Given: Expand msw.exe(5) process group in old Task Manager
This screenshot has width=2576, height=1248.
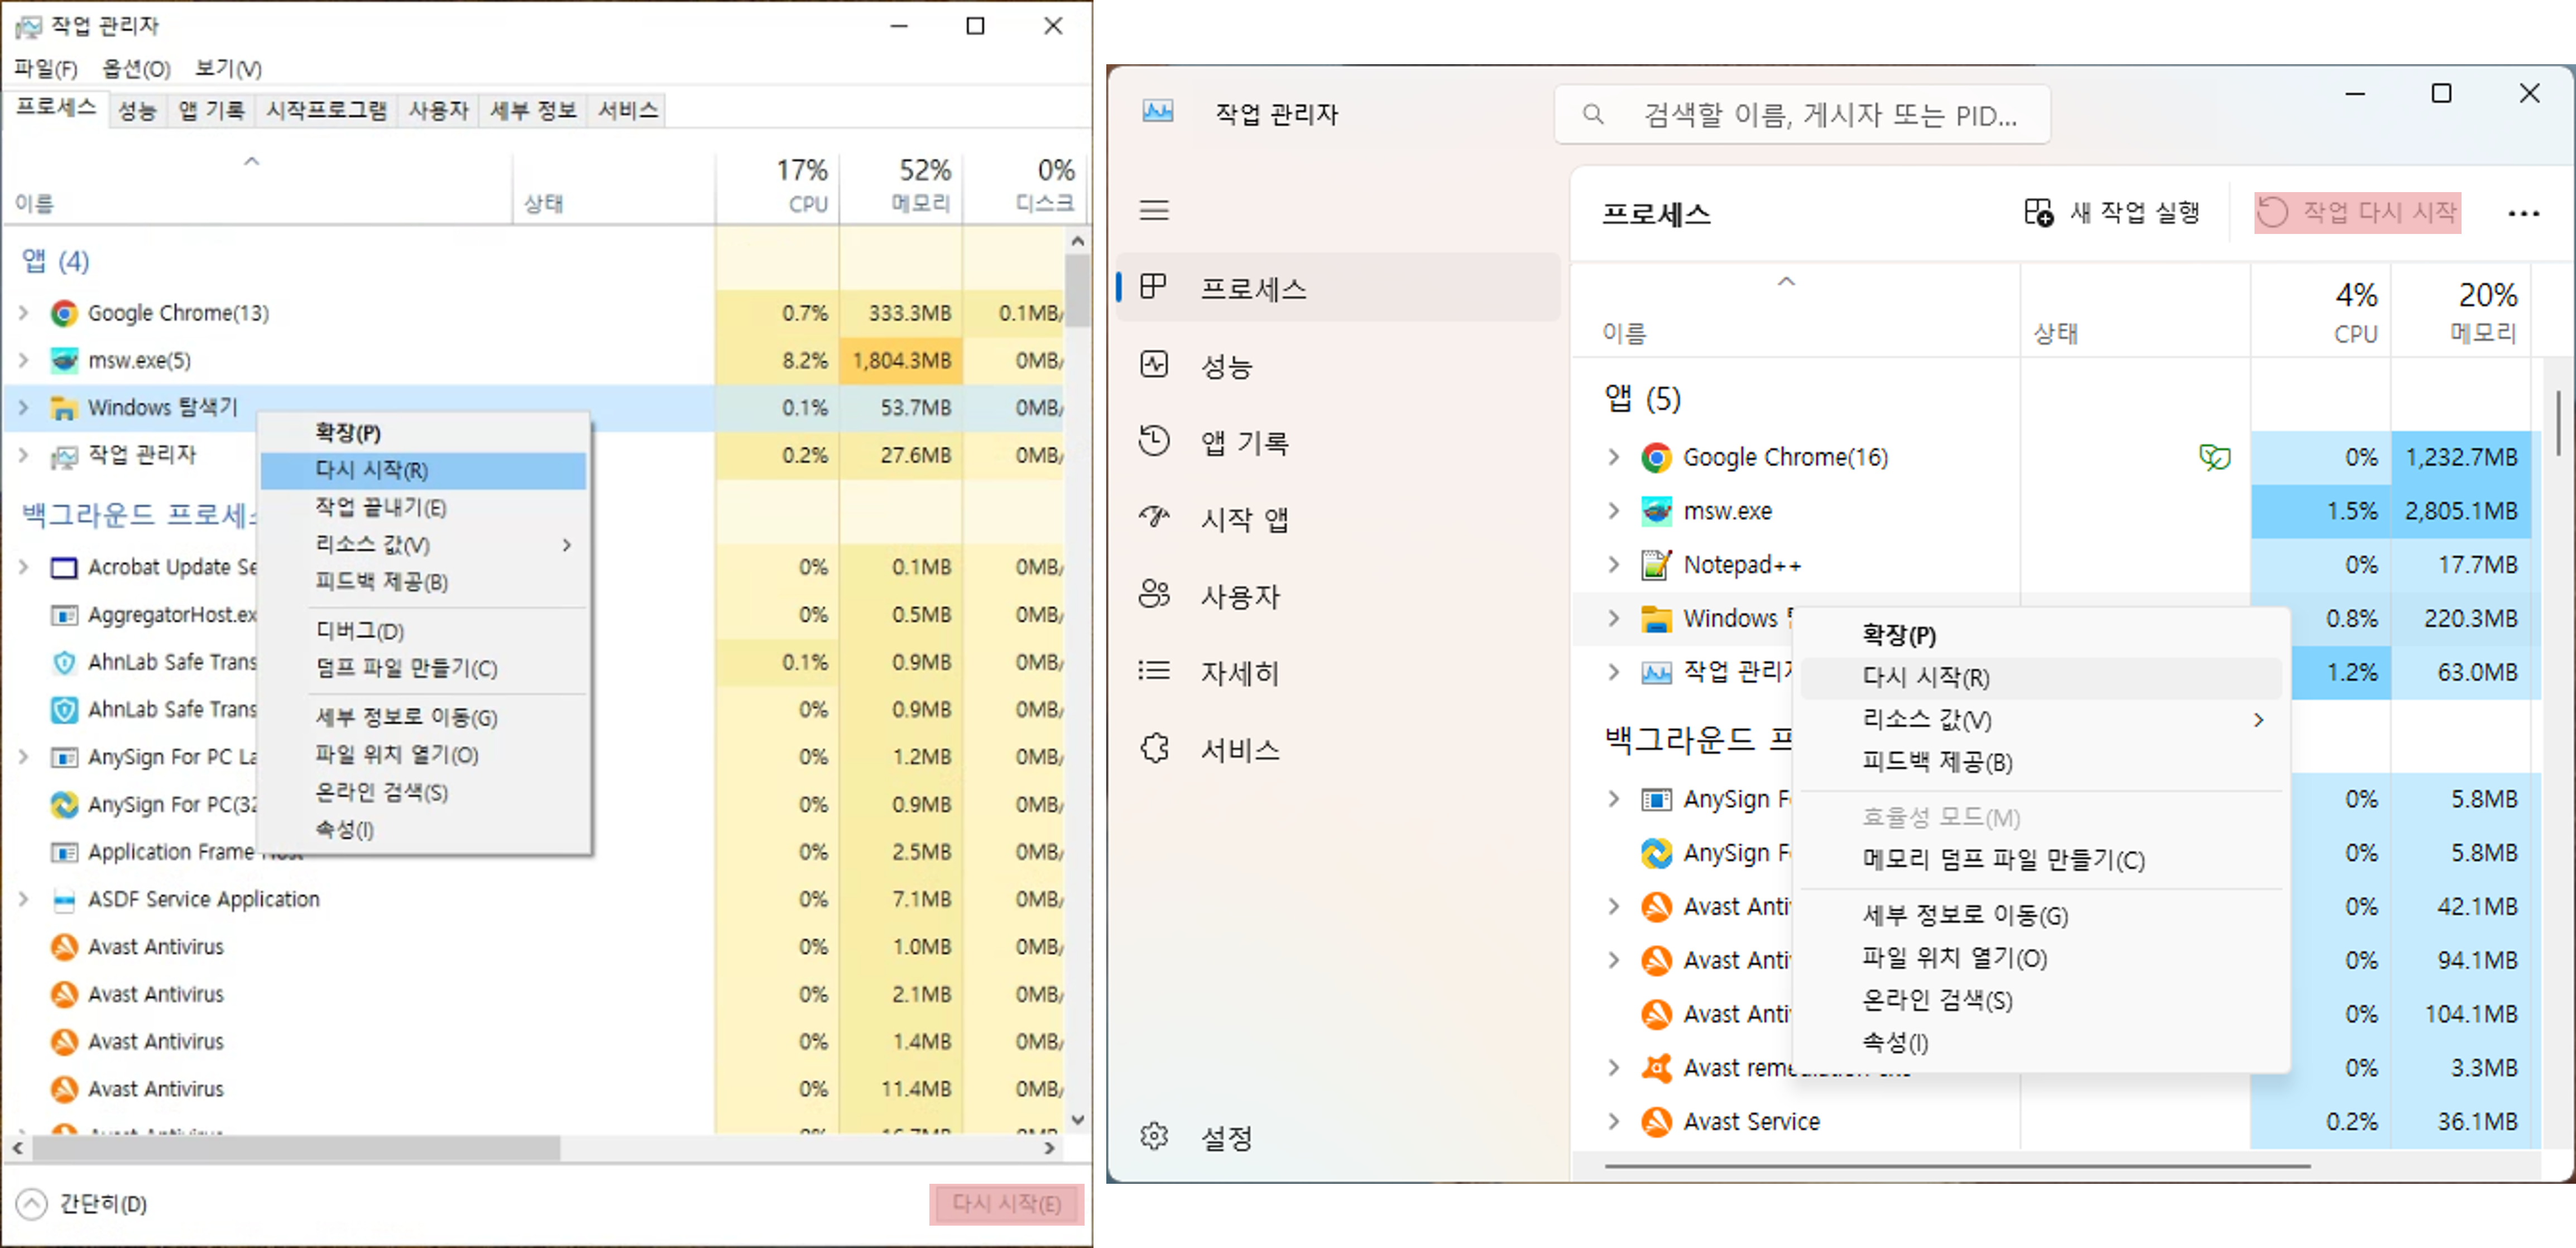Looking at the screenshot, I should 24,360.
